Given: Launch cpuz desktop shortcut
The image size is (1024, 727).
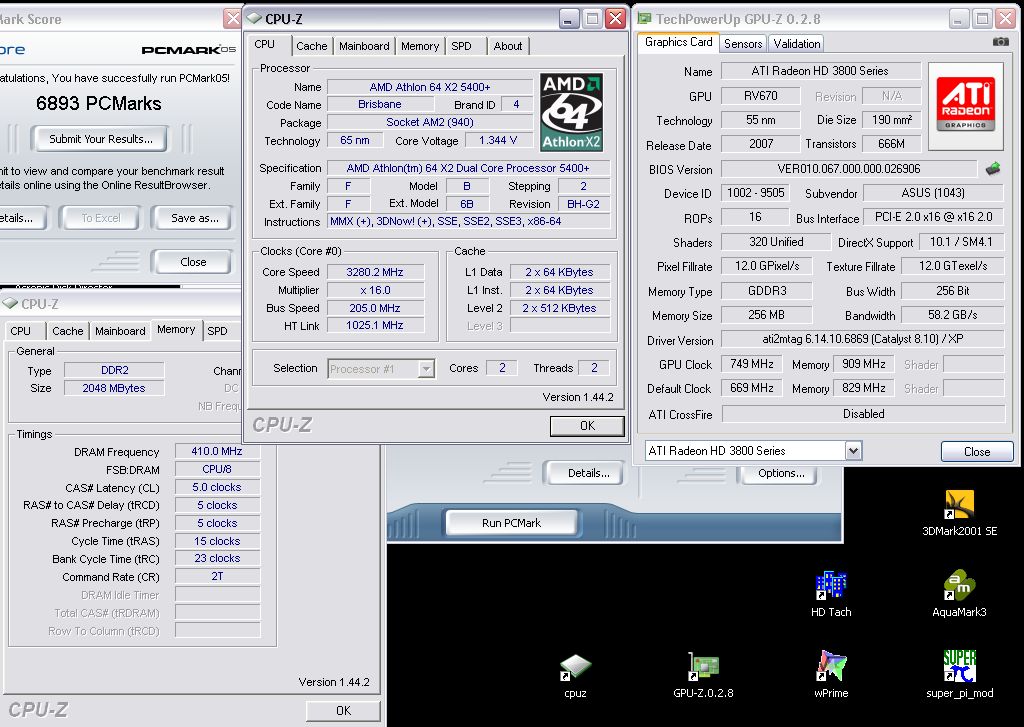Looking at the screenshot, I should tap(575, 675).
